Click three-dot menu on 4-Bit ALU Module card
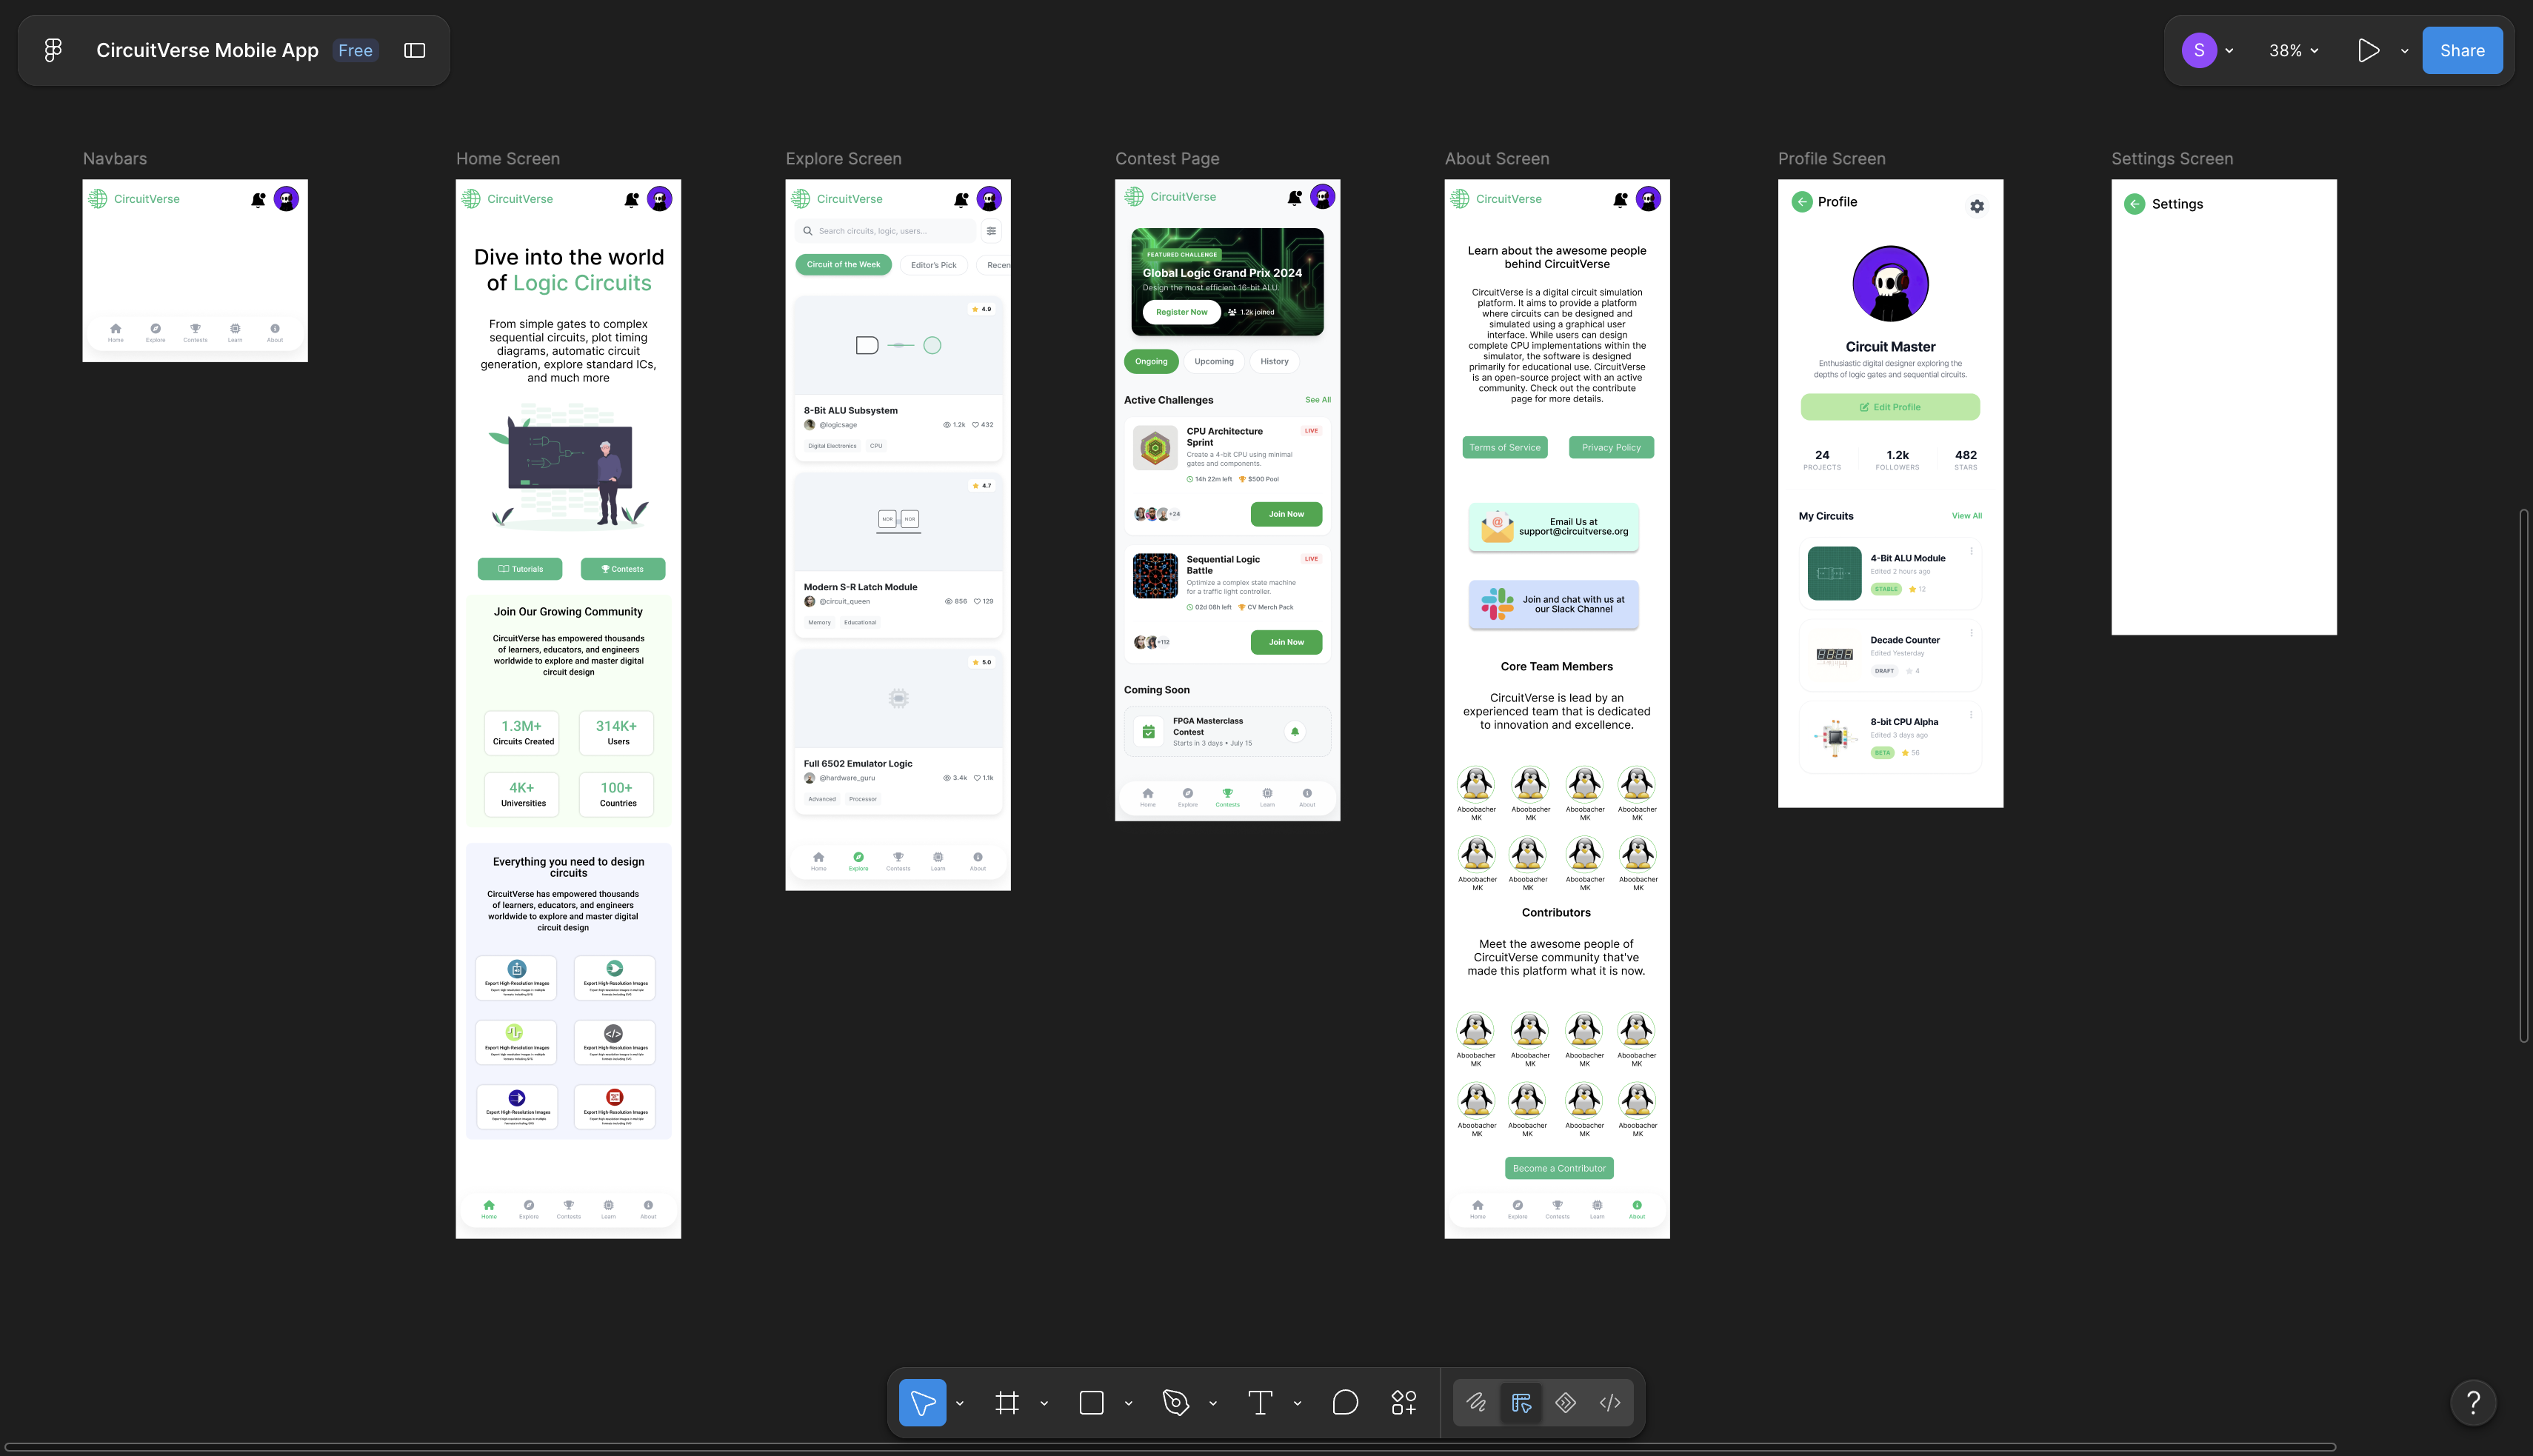The height and width of the screenshot is (1456, 2533). (x=1971, y=551)
